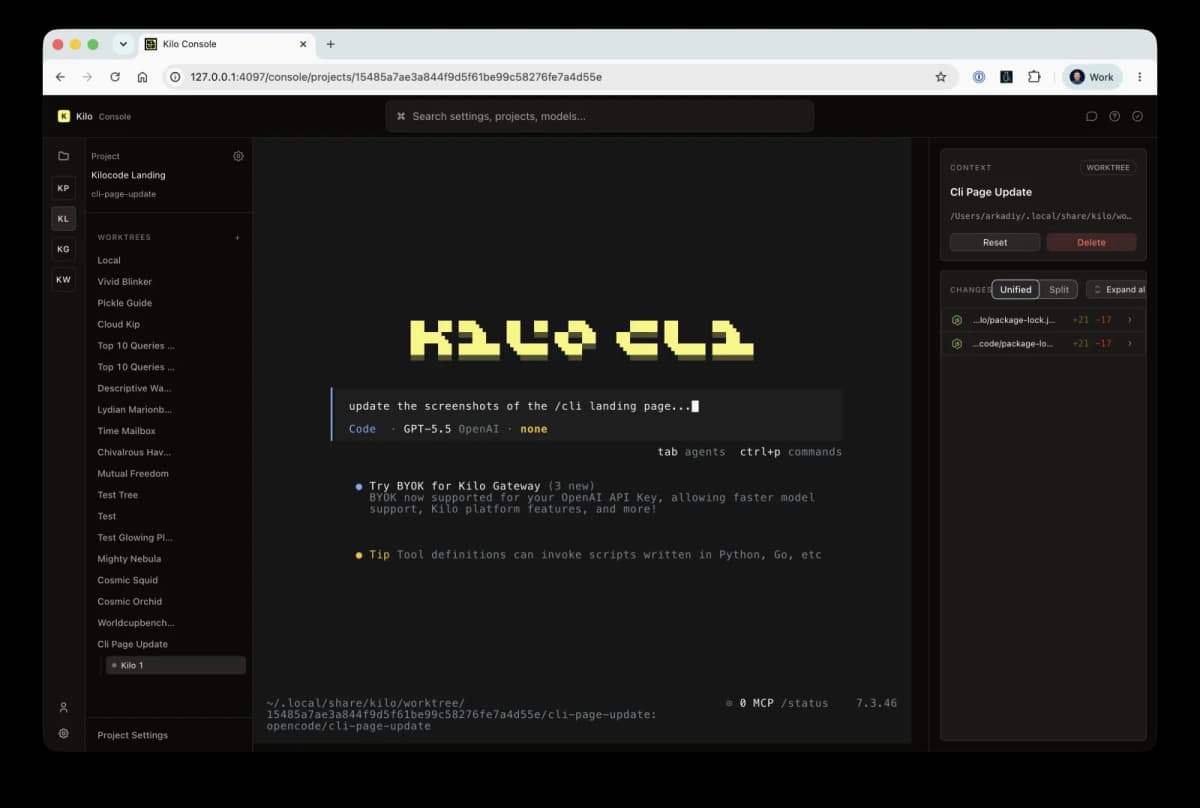Click the Kilo logo in the header

point(64,116)
